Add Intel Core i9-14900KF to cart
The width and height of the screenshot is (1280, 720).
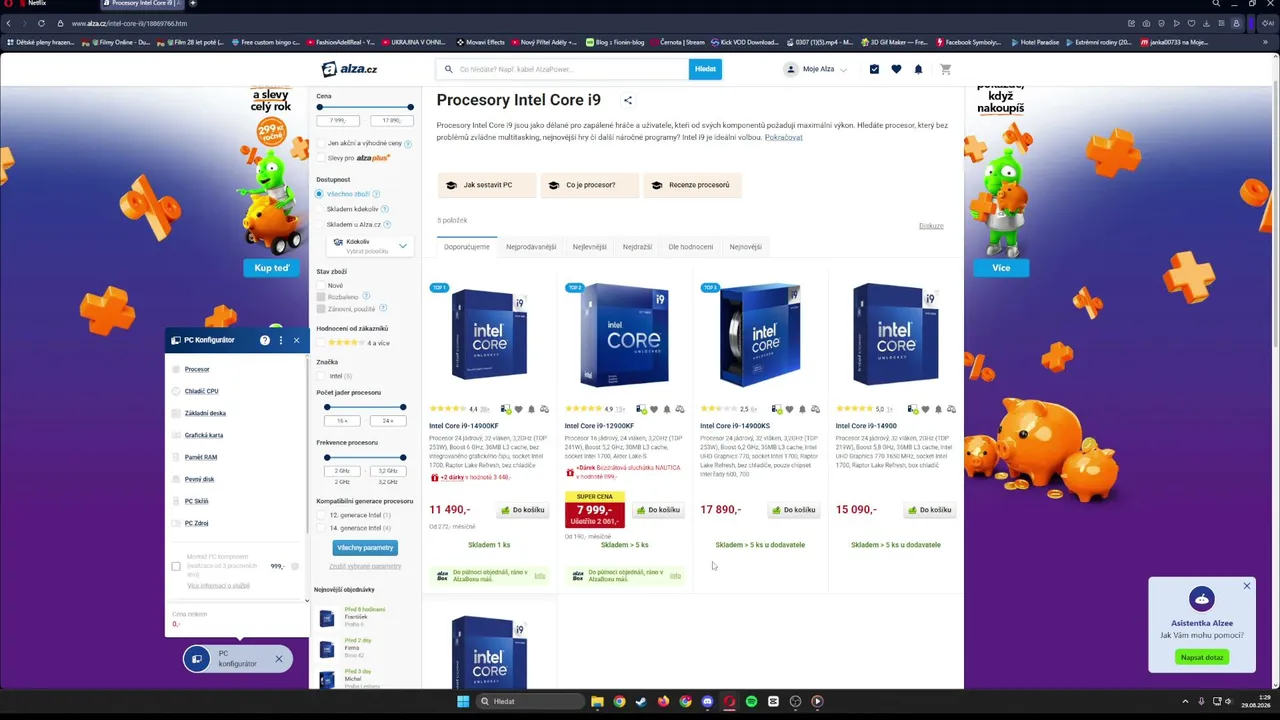523,510
